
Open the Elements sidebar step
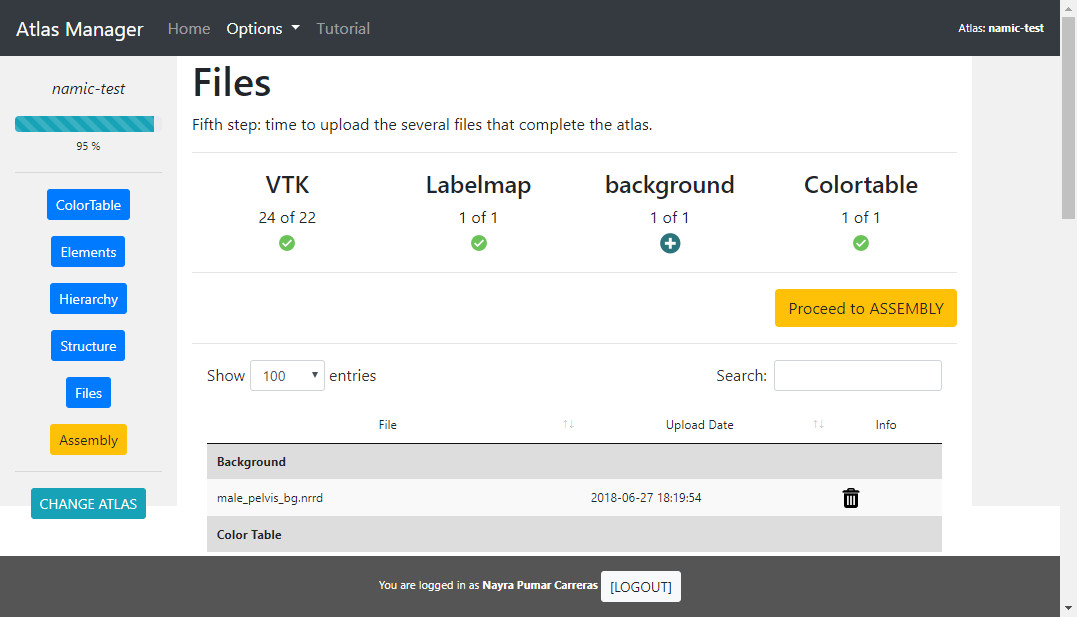88,252
